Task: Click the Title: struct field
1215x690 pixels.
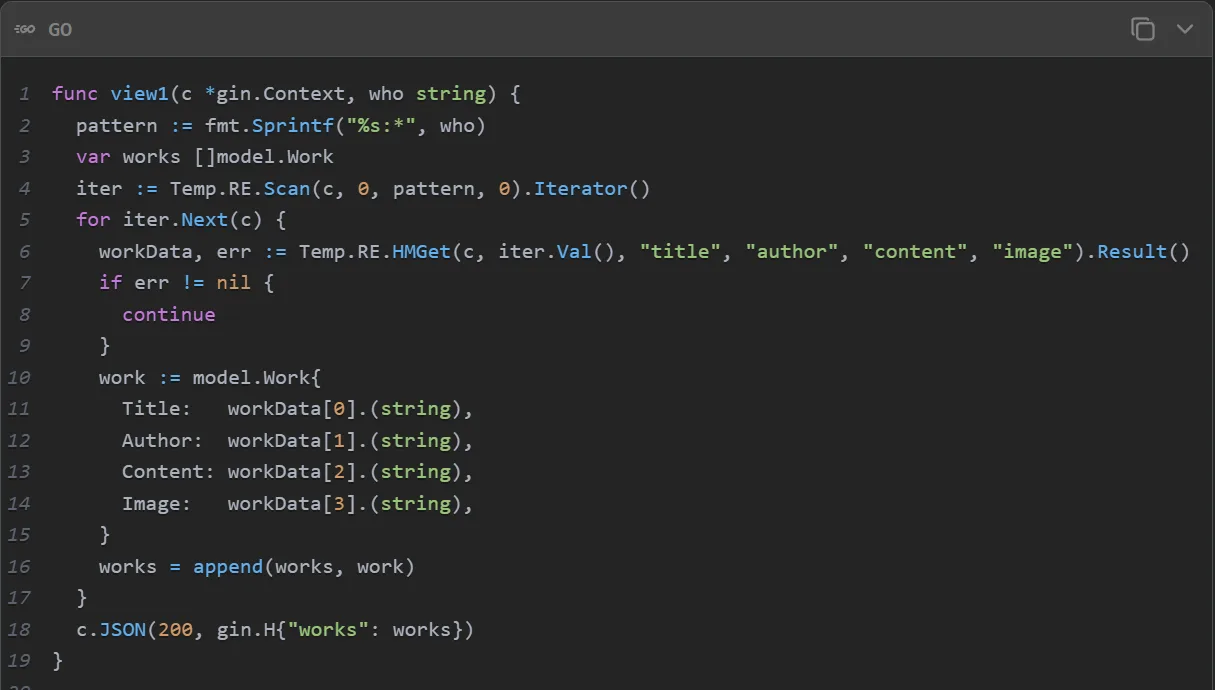Action: coord(157,409)
